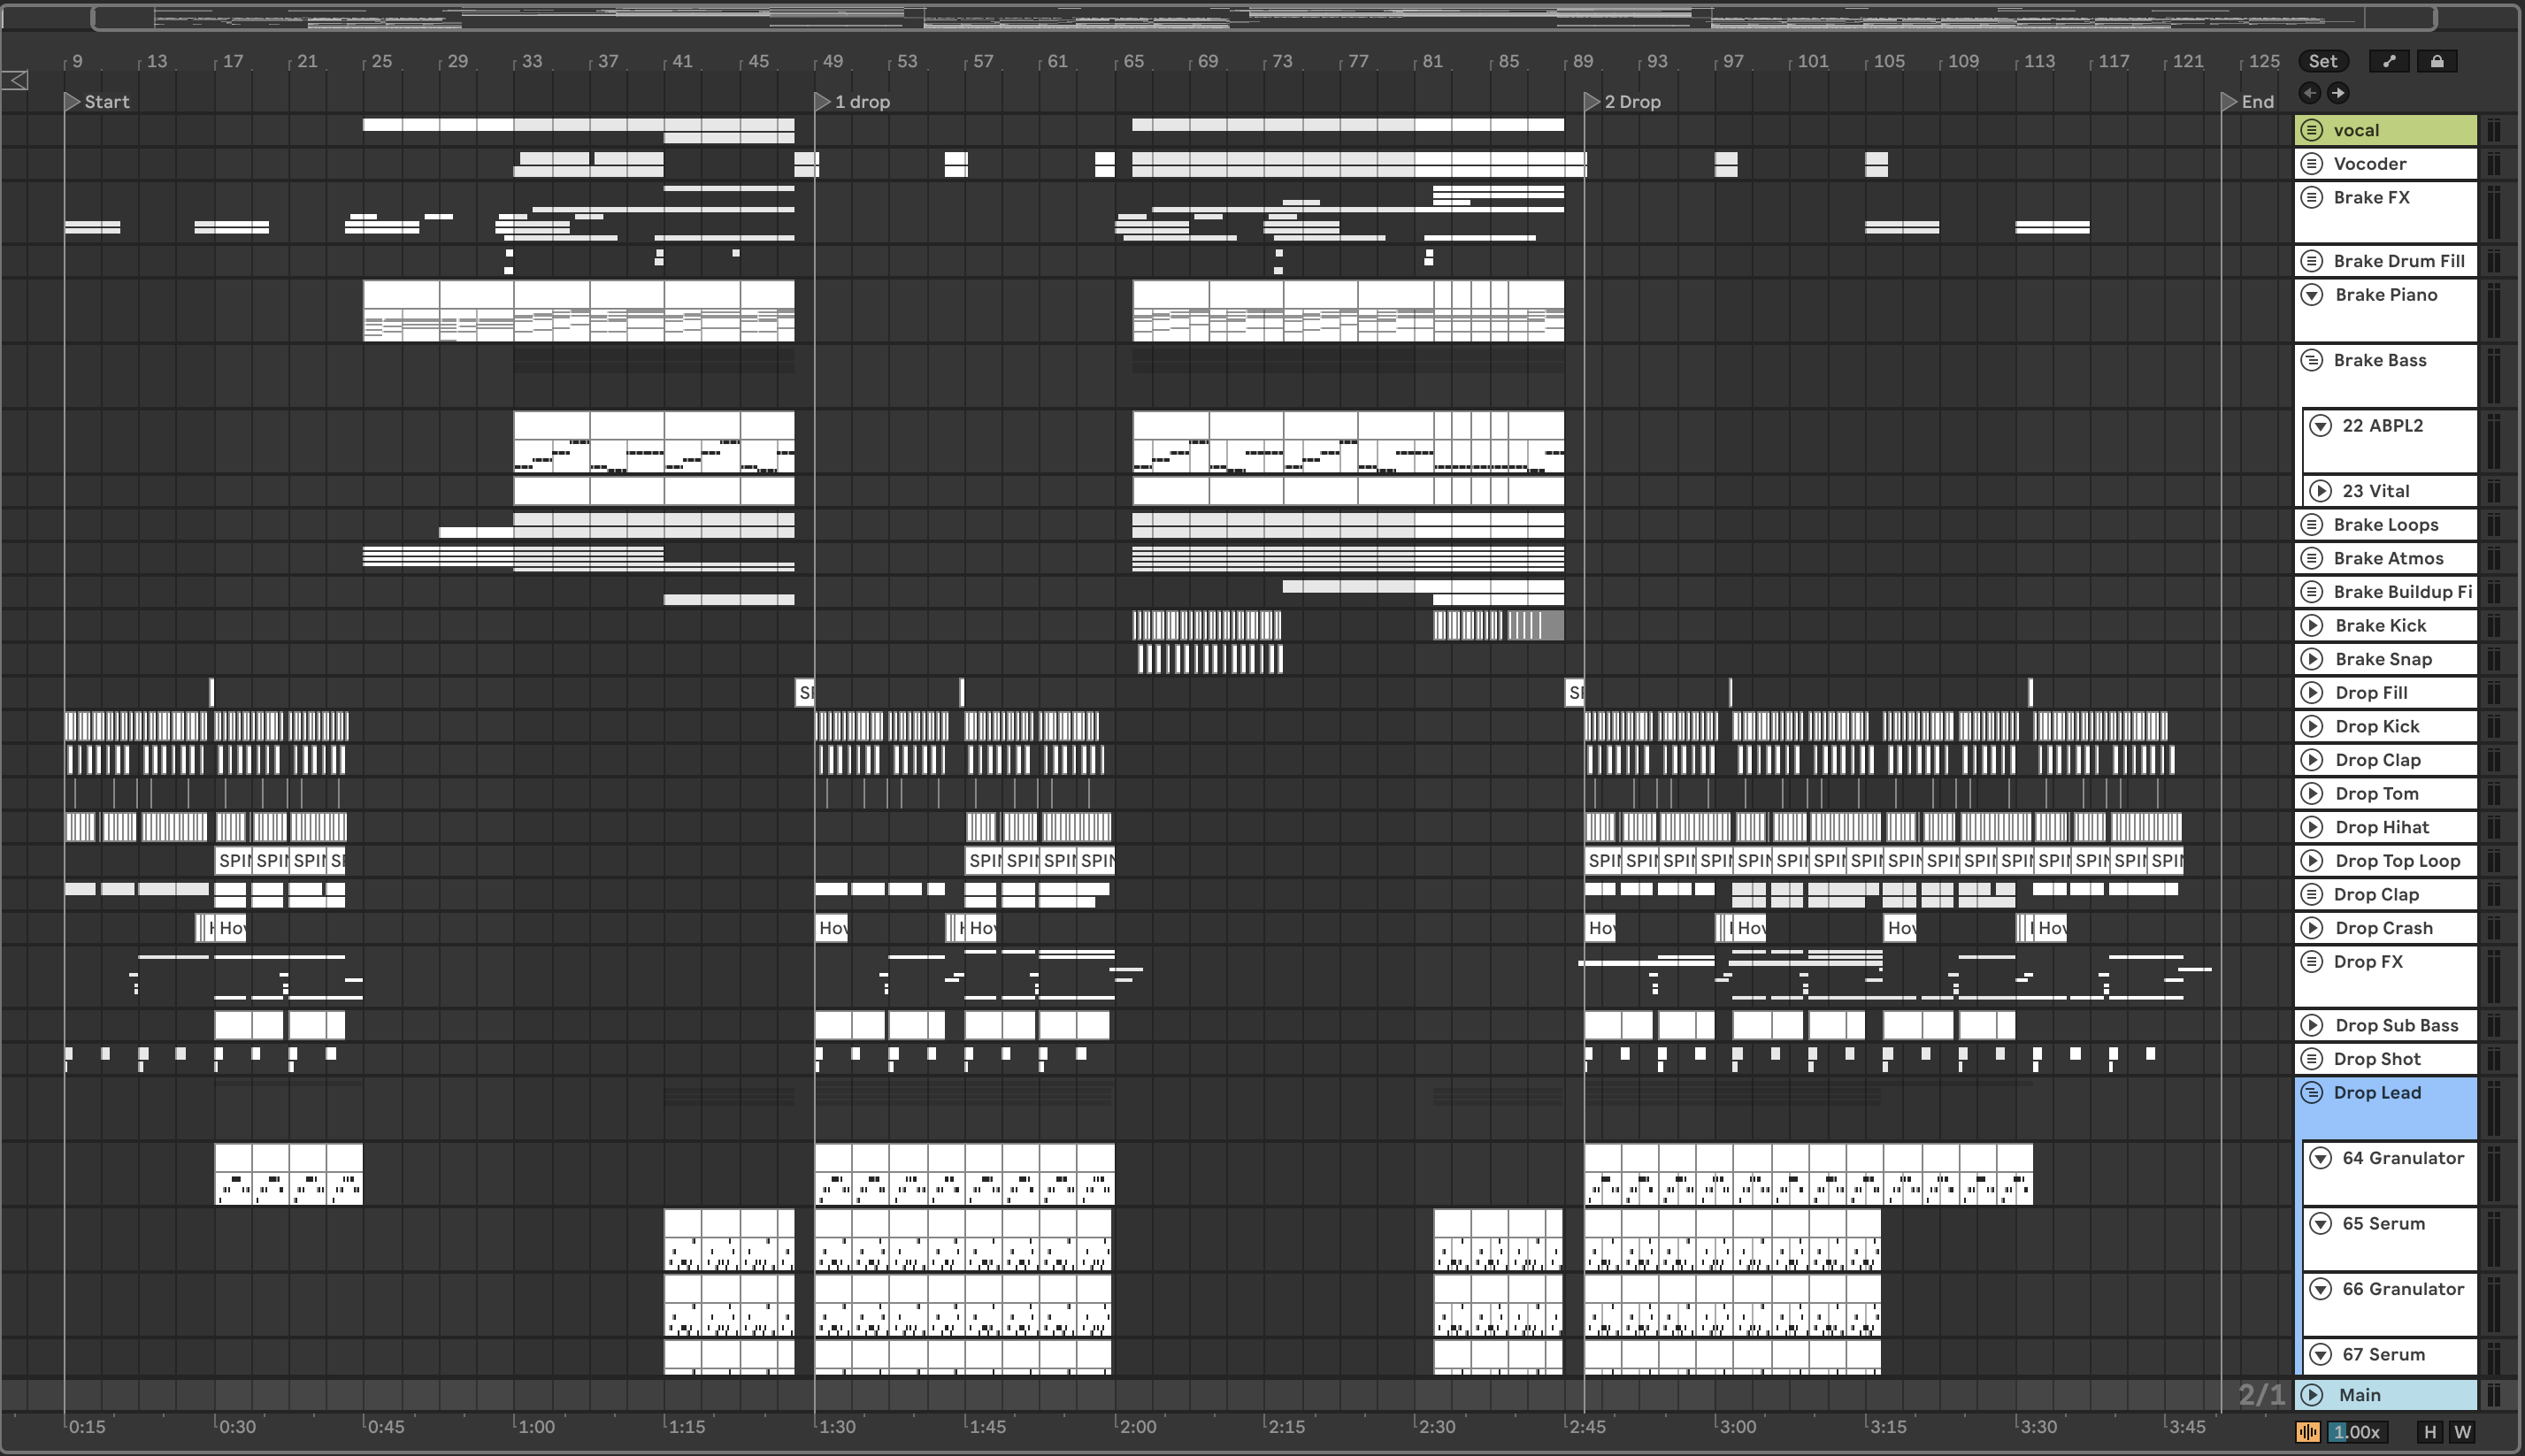The width and height of the screenshot is (2525, 1456).
Task: Select the Vocoder track title
Action: (x=2370, y=164)
